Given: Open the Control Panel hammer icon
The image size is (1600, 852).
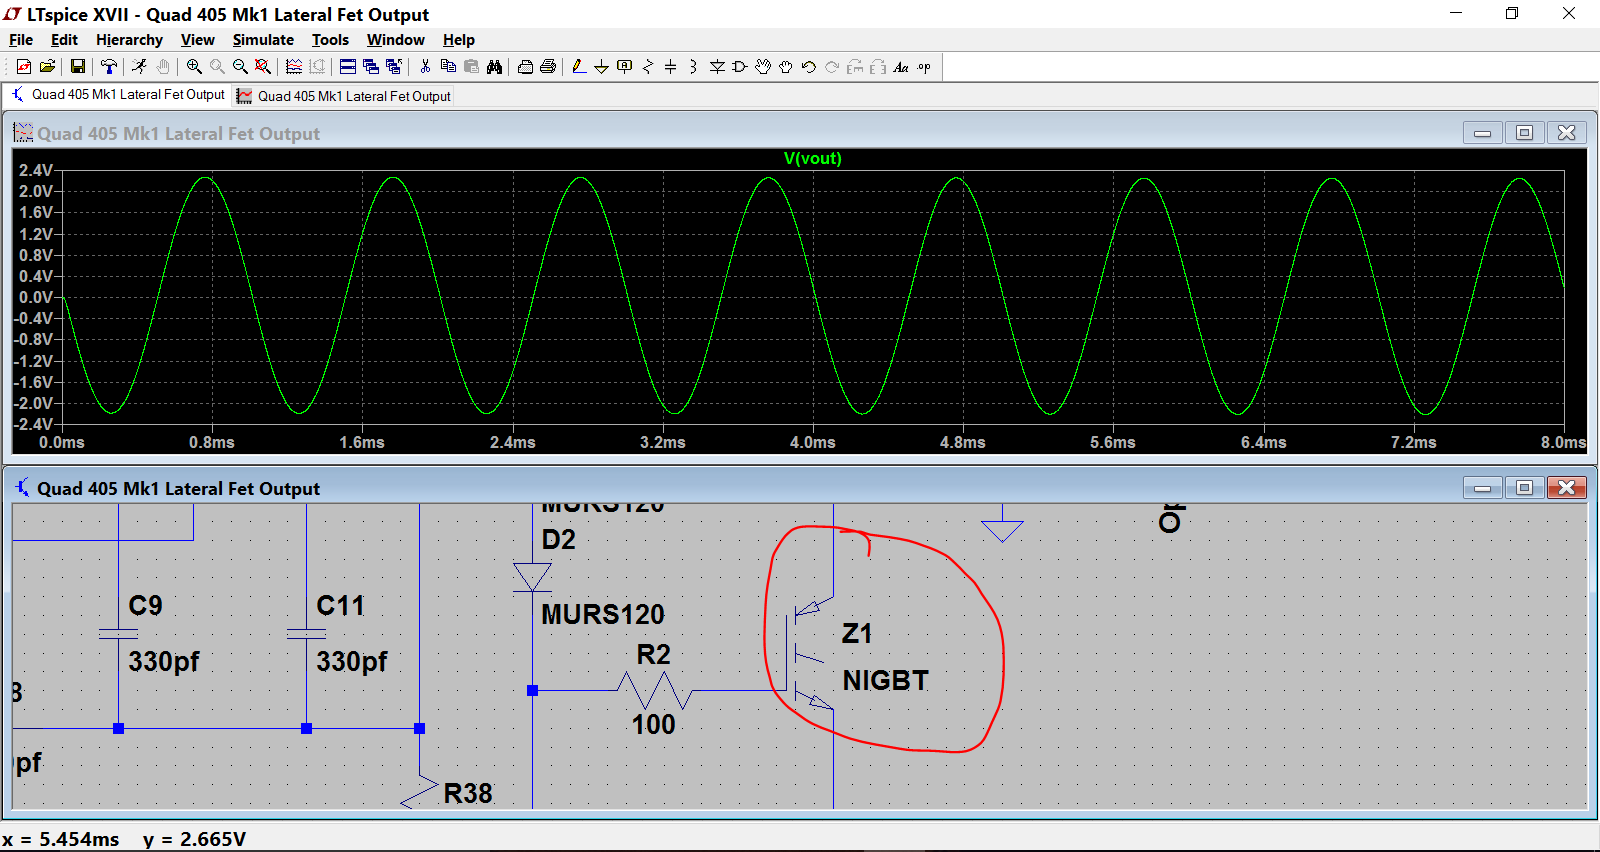Looking at the screenshot, I should [109, 67].
